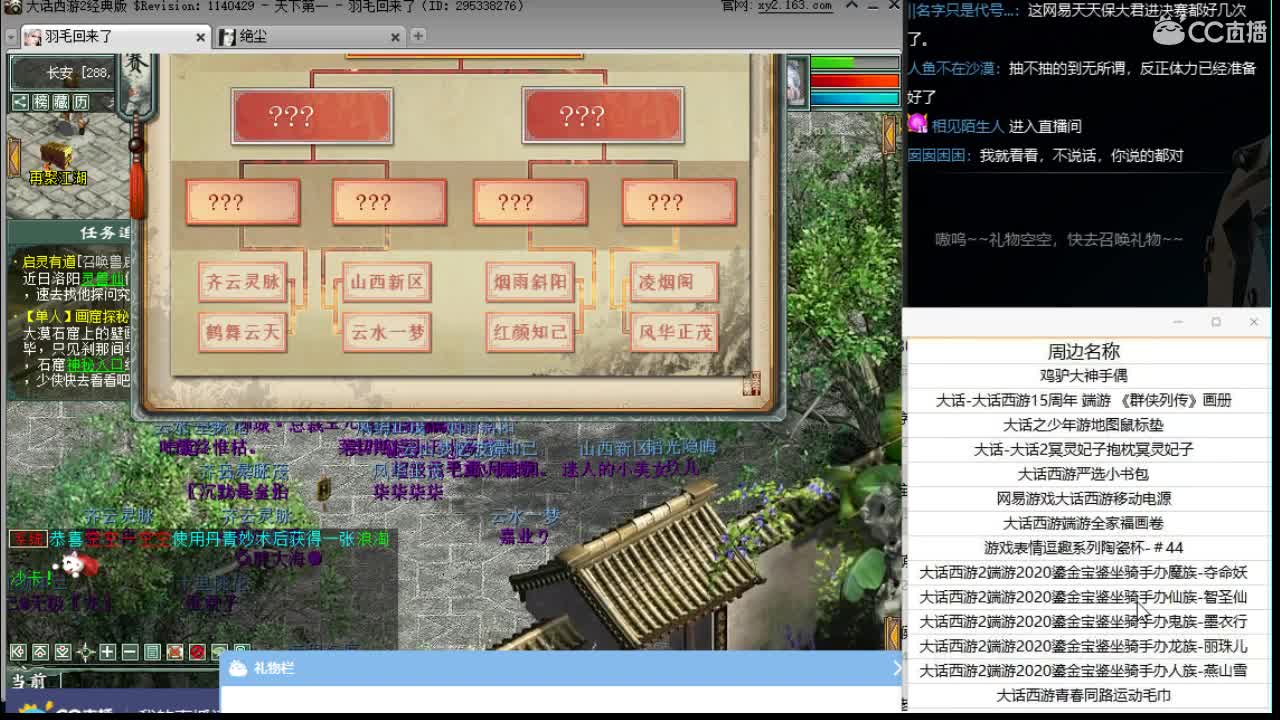
Task: Click the green health bar
Action: tap(854, 63)
